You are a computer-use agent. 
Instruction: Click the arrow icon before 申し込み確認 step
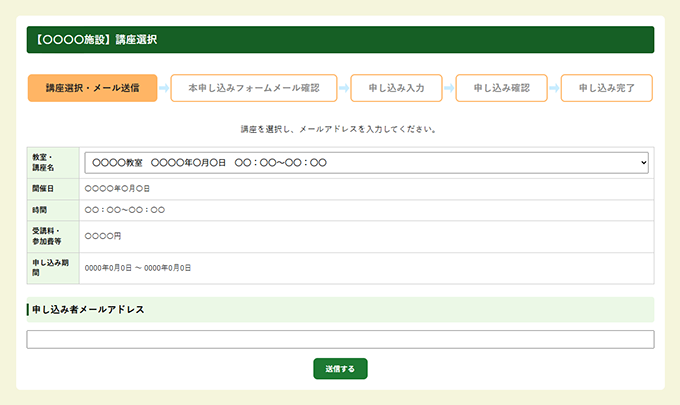(x=449, y=88)
